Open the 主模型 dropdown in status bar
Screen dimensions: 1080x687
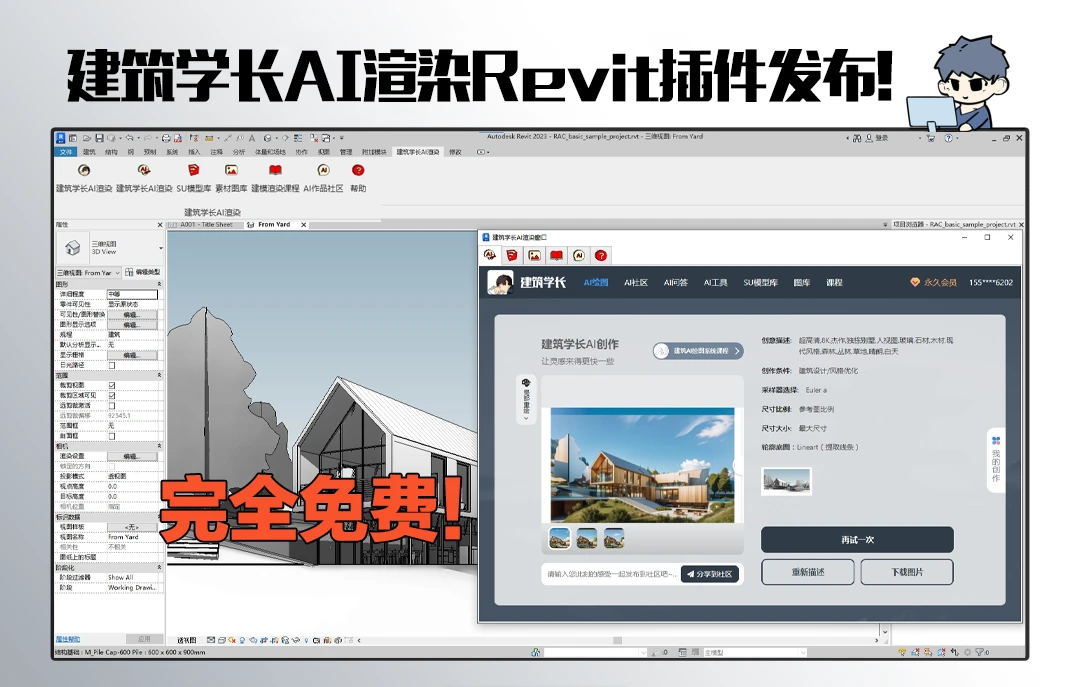tap(754, 652)
